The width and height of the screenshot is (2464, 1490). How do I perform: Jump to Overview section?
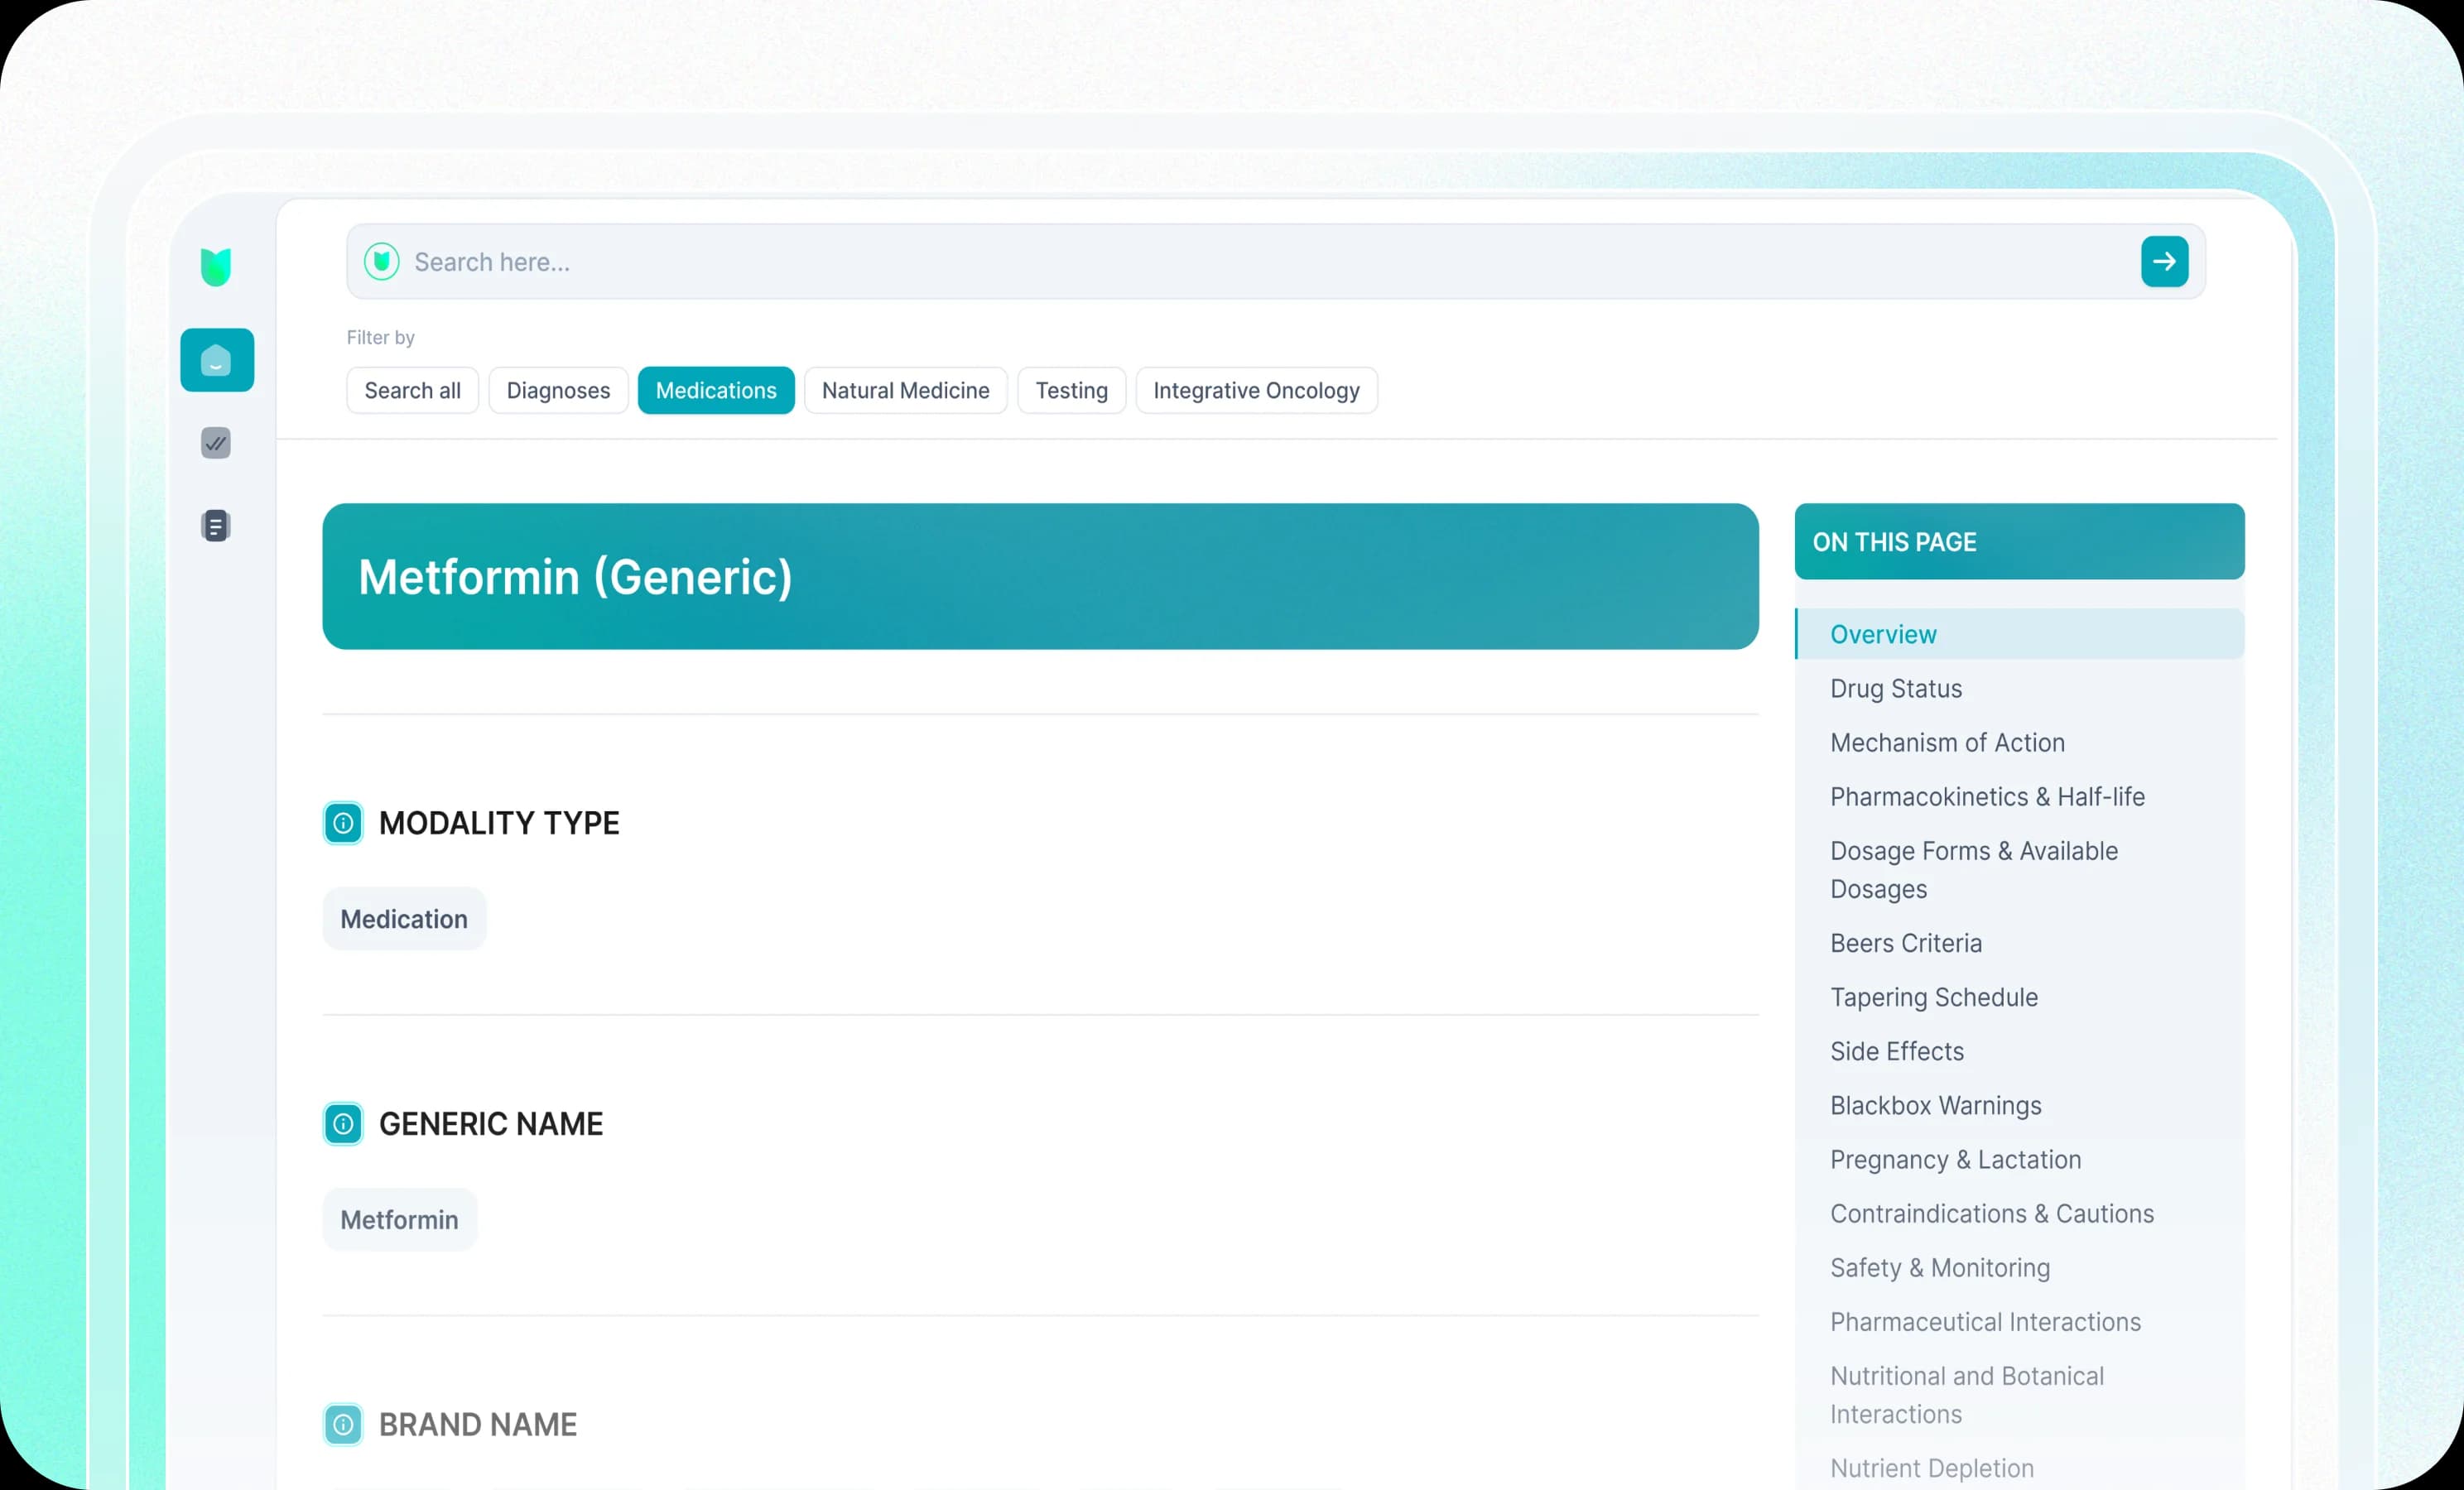pos(2019,635)
